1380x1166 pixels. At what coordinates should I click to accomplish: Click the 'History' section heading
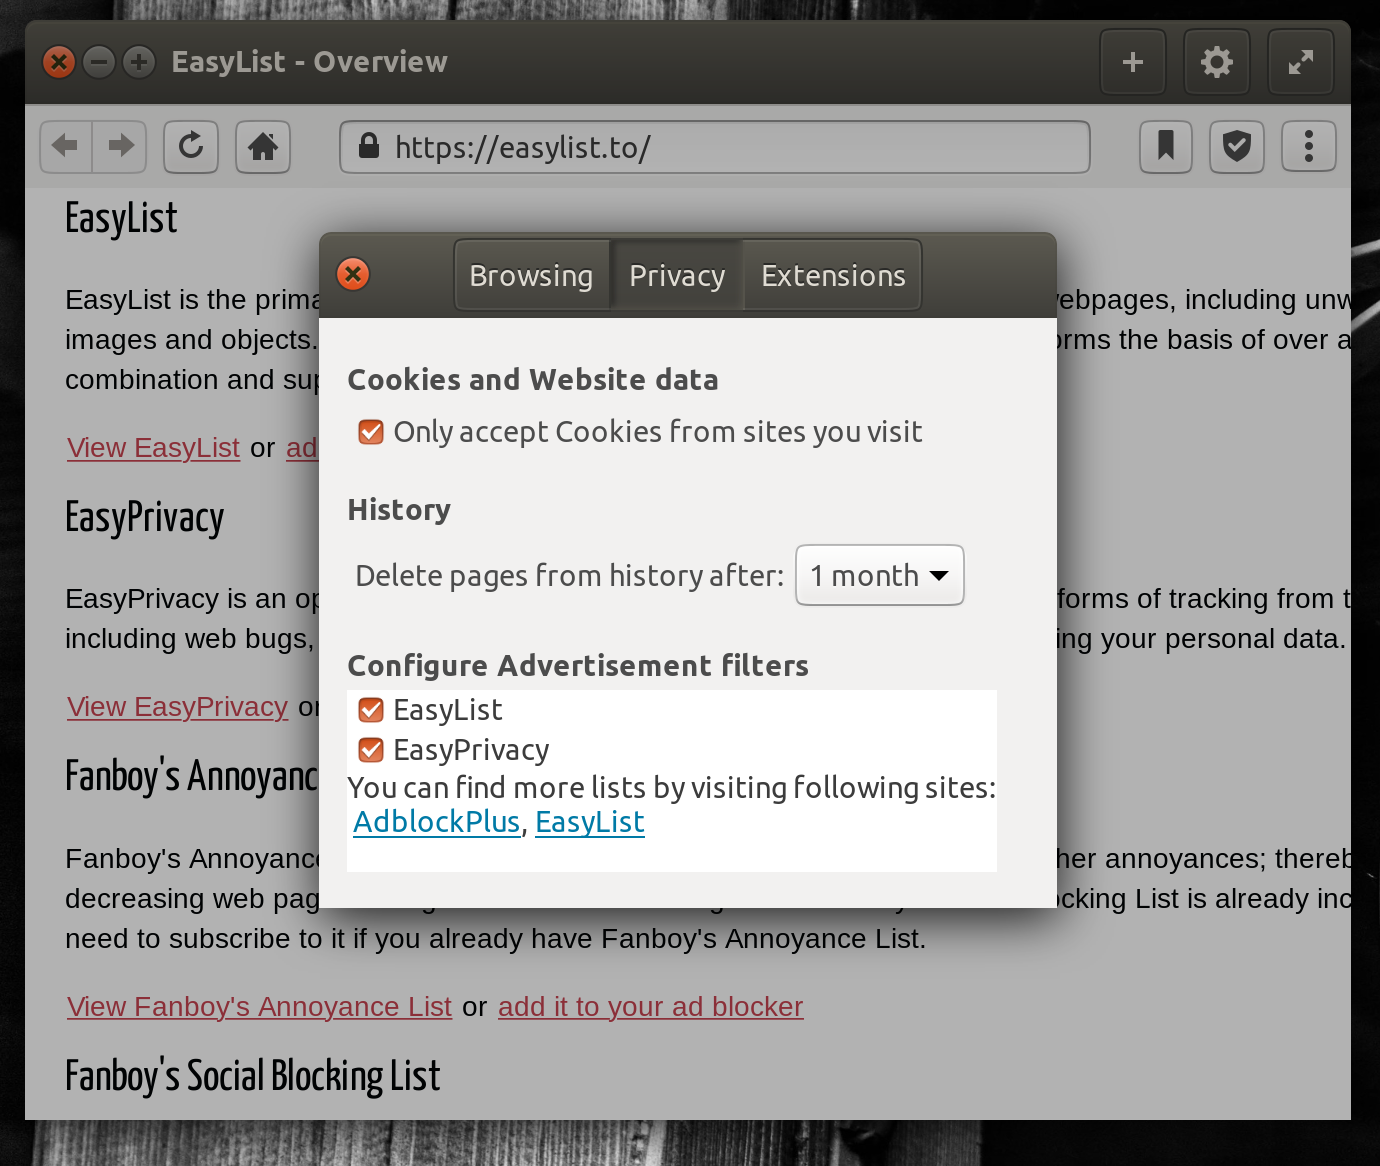click(x=399, y=510)
